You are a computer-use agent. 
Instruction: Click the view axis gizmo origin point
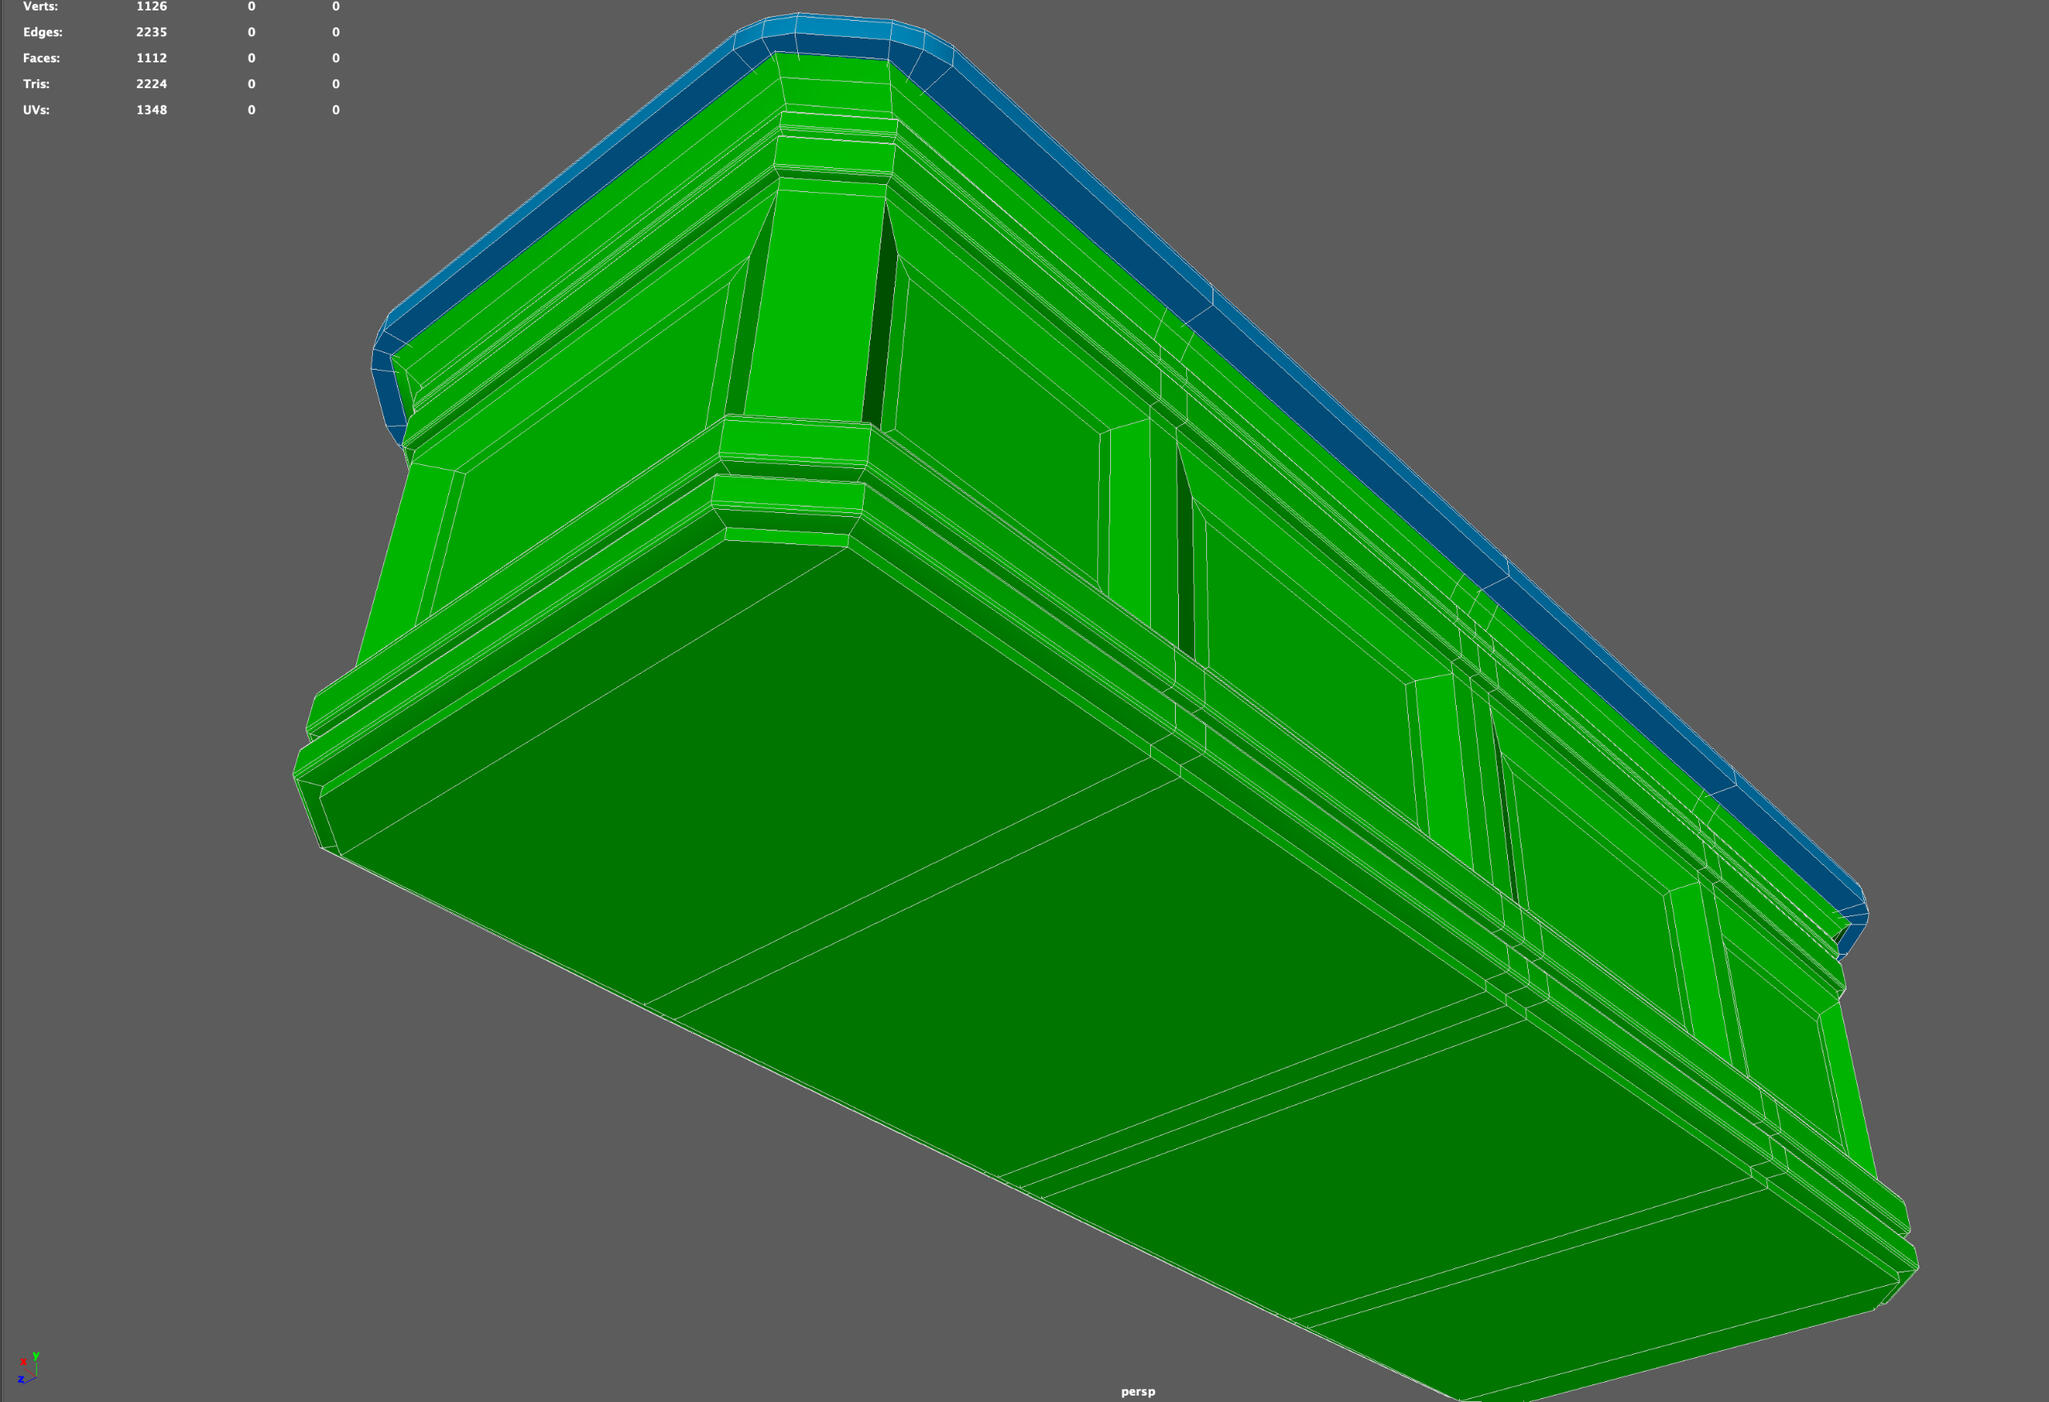(x=36, y=1376)
